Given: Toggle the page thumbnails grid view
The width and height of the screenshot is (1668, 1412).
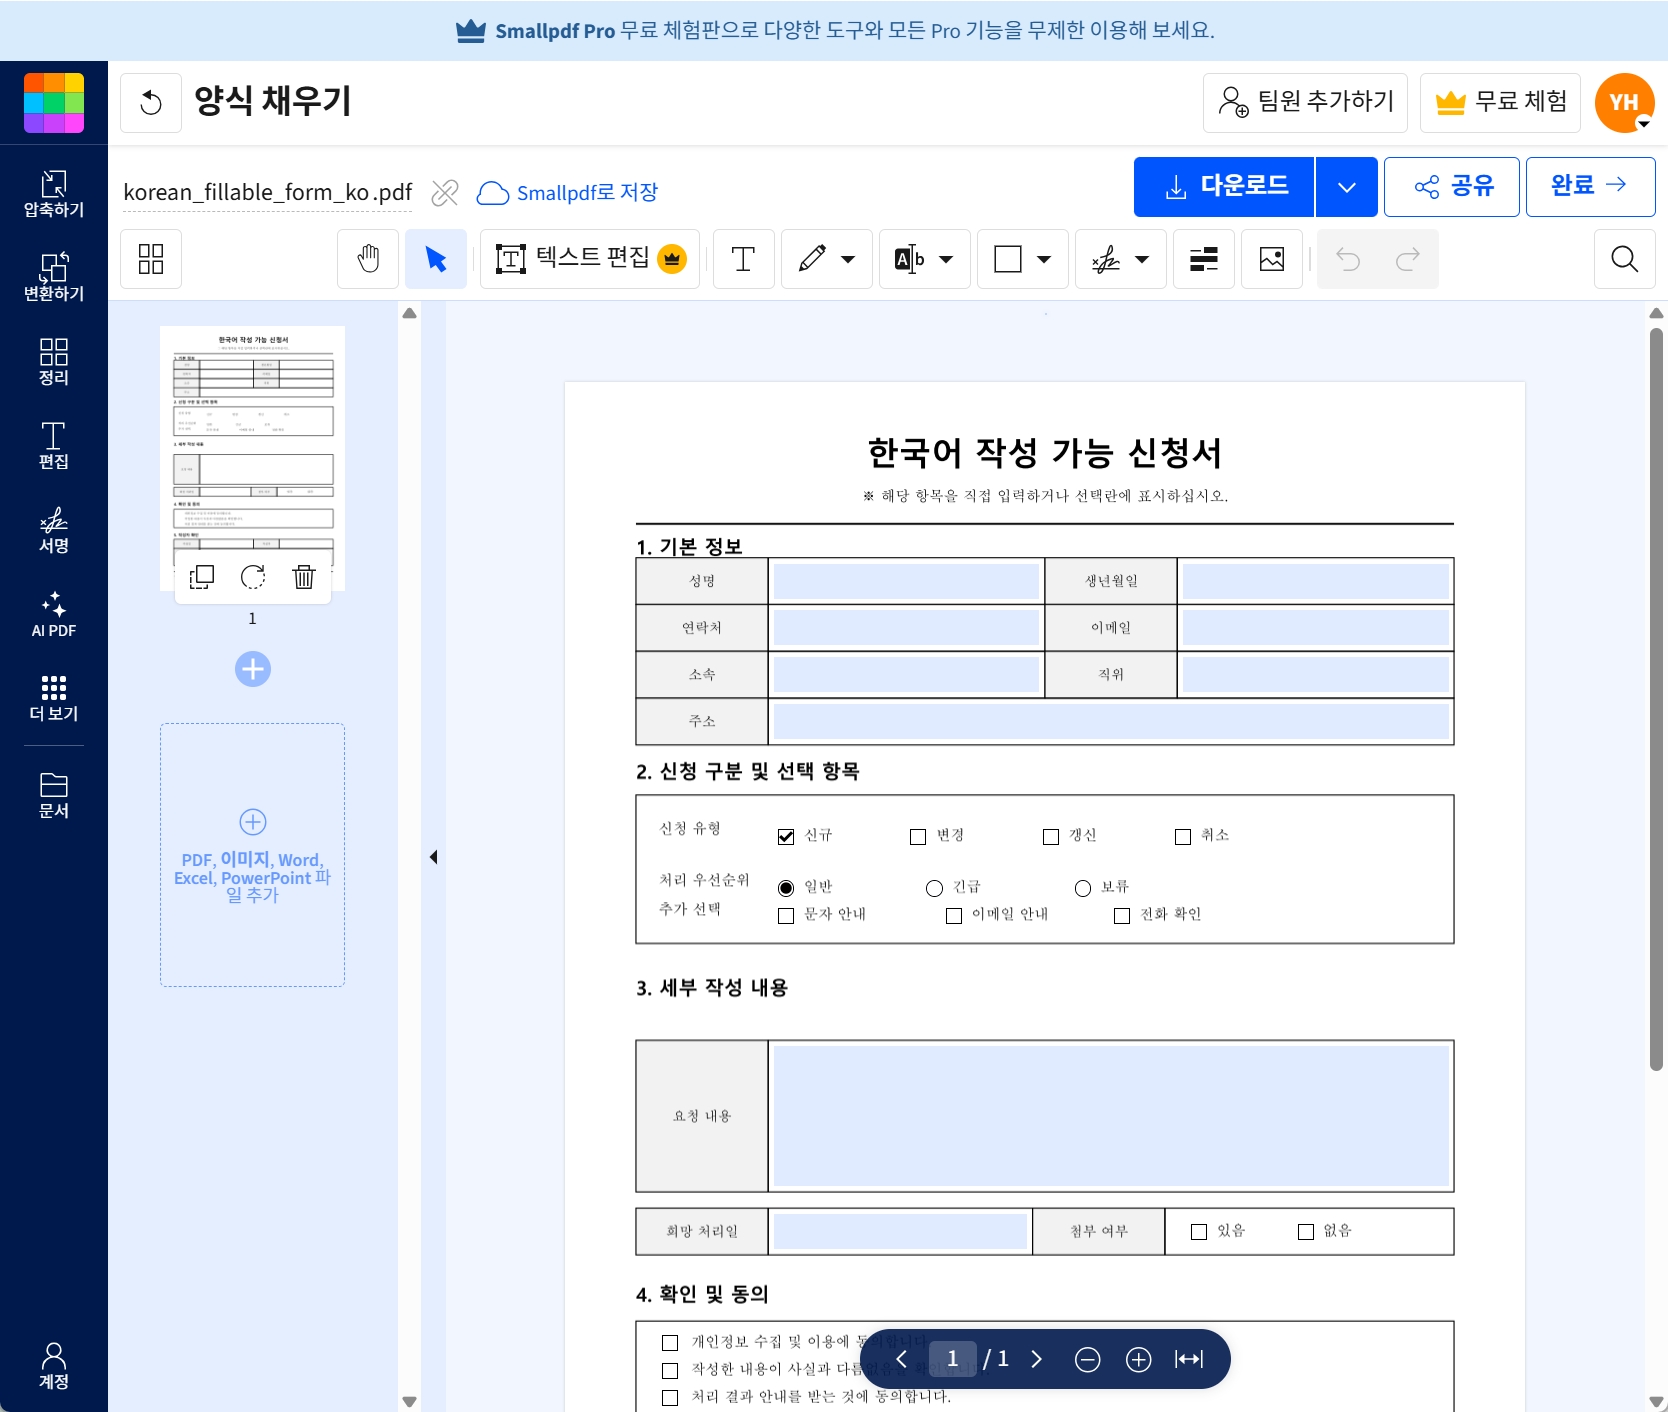Looking at the screenshot, I should point(151,259).
